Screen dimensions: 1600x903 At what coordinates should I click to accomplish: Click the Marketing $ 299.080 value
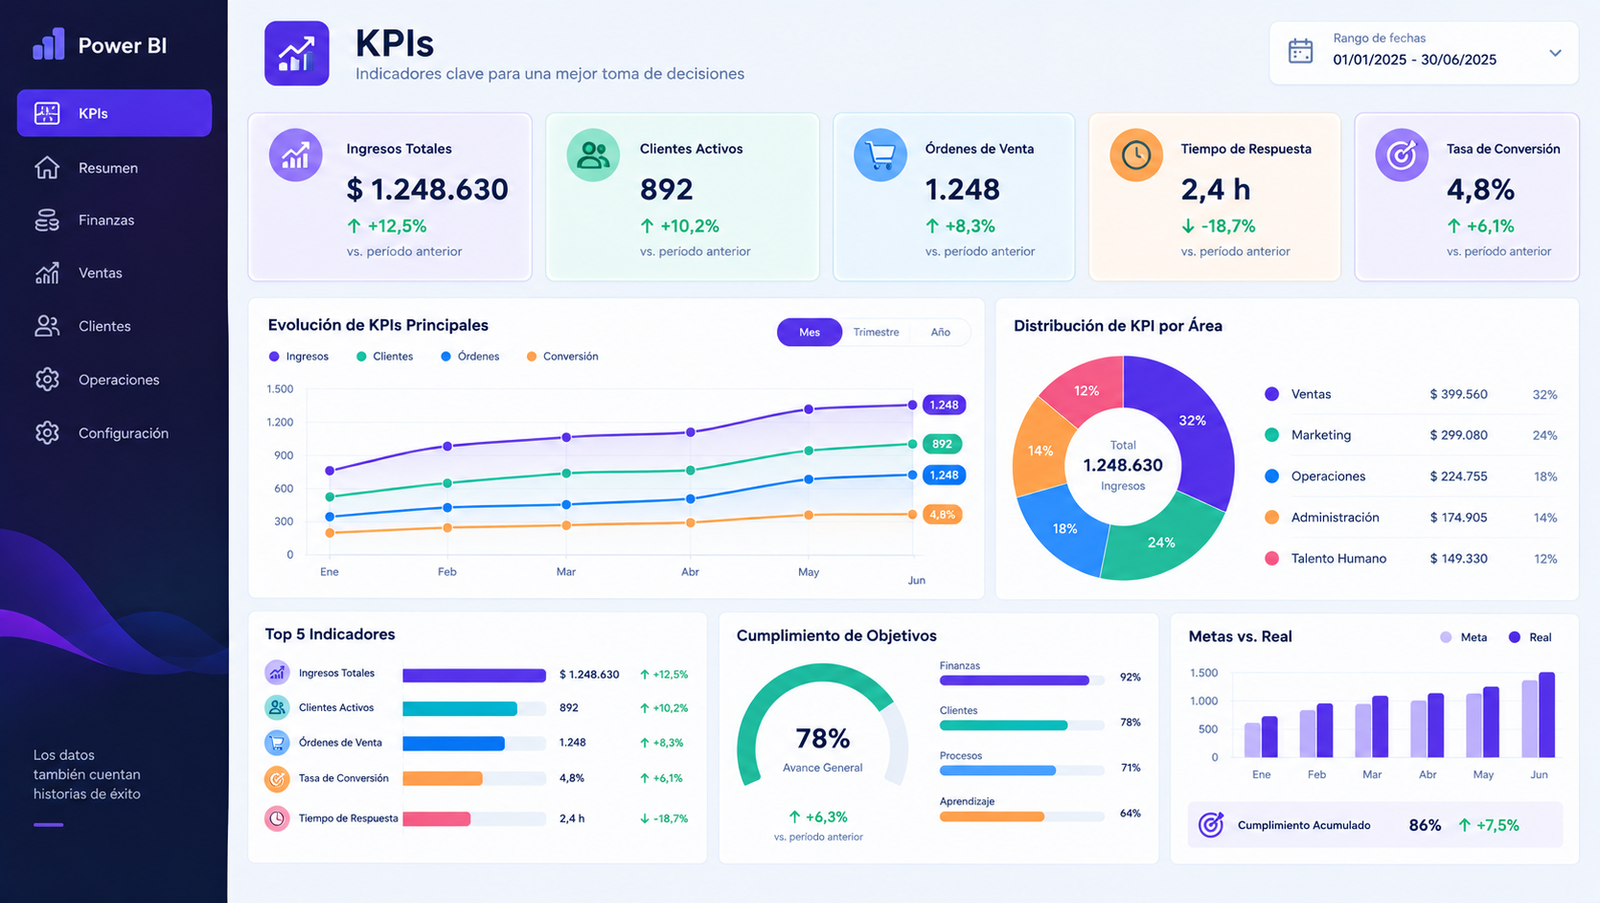pos(1458,435)
